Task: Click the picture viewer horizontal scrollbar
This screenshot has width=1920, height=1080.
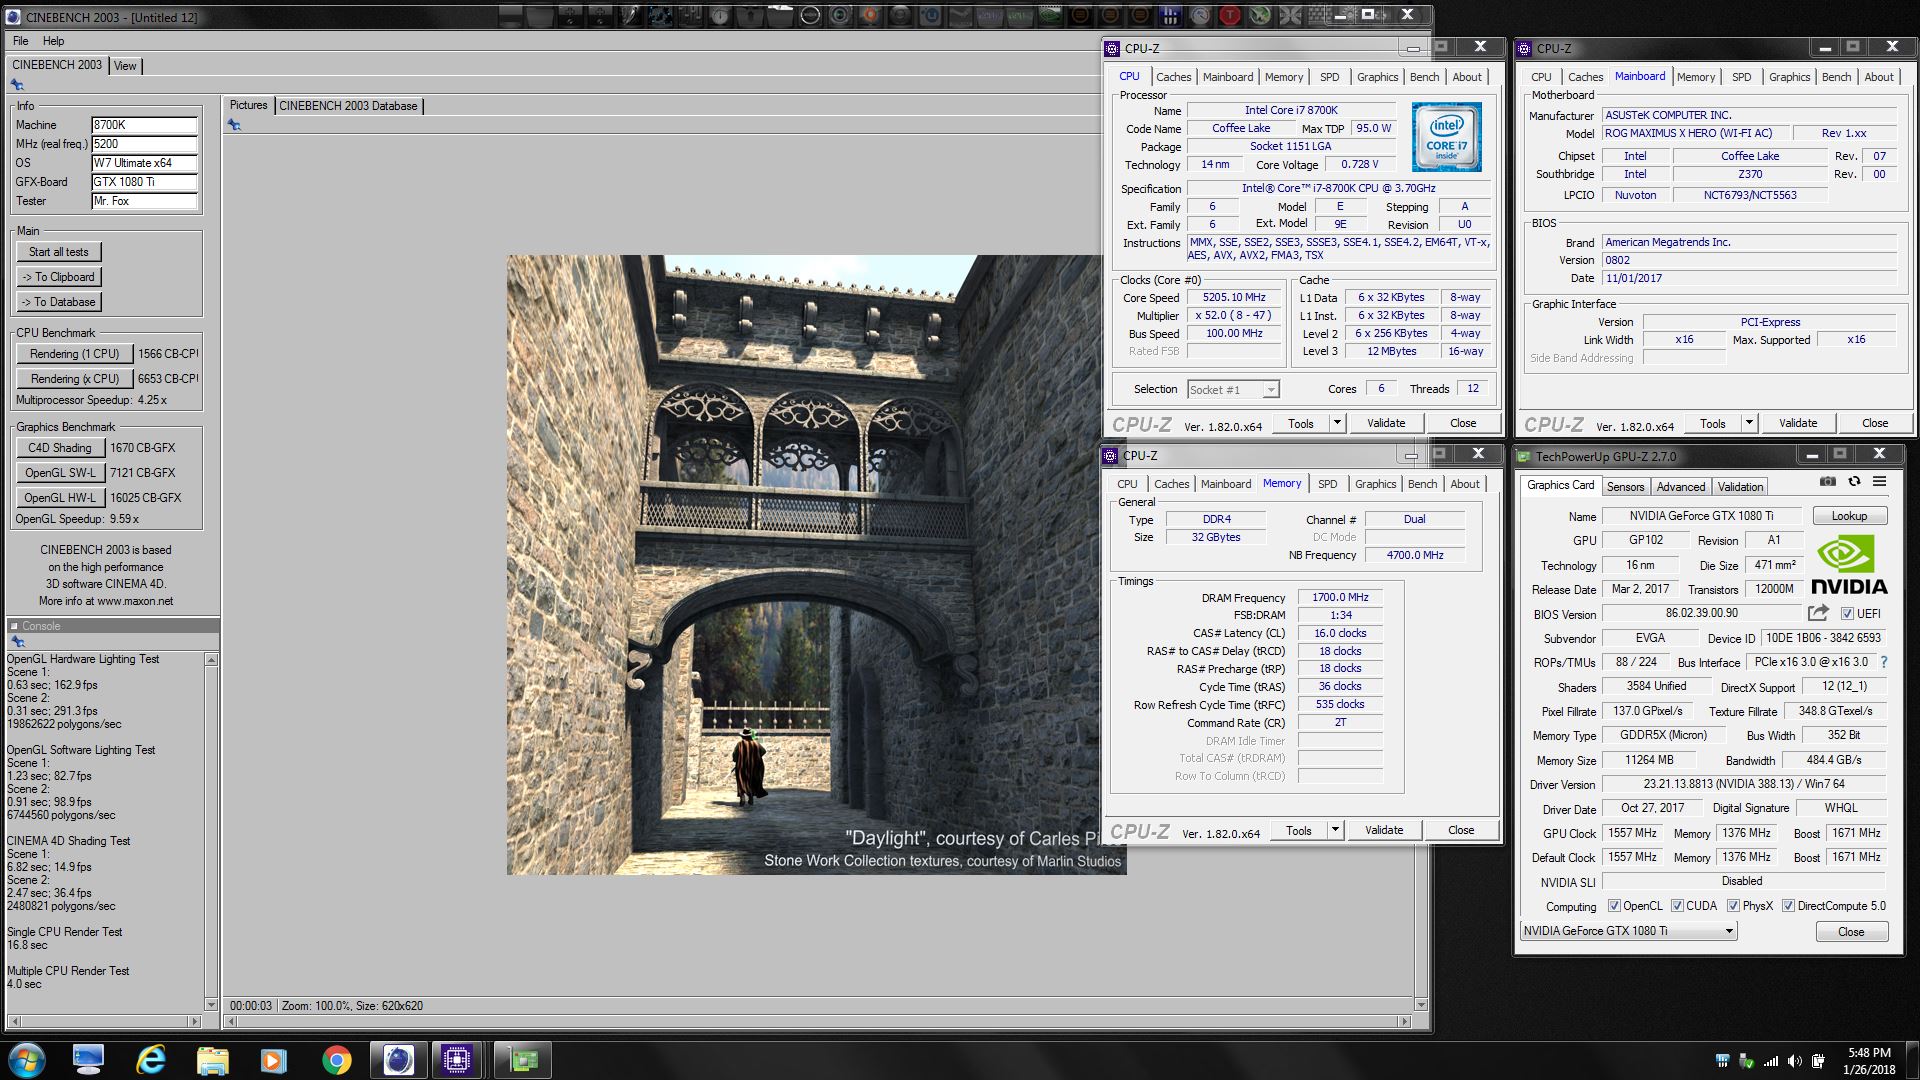Action: [820, 1022]
